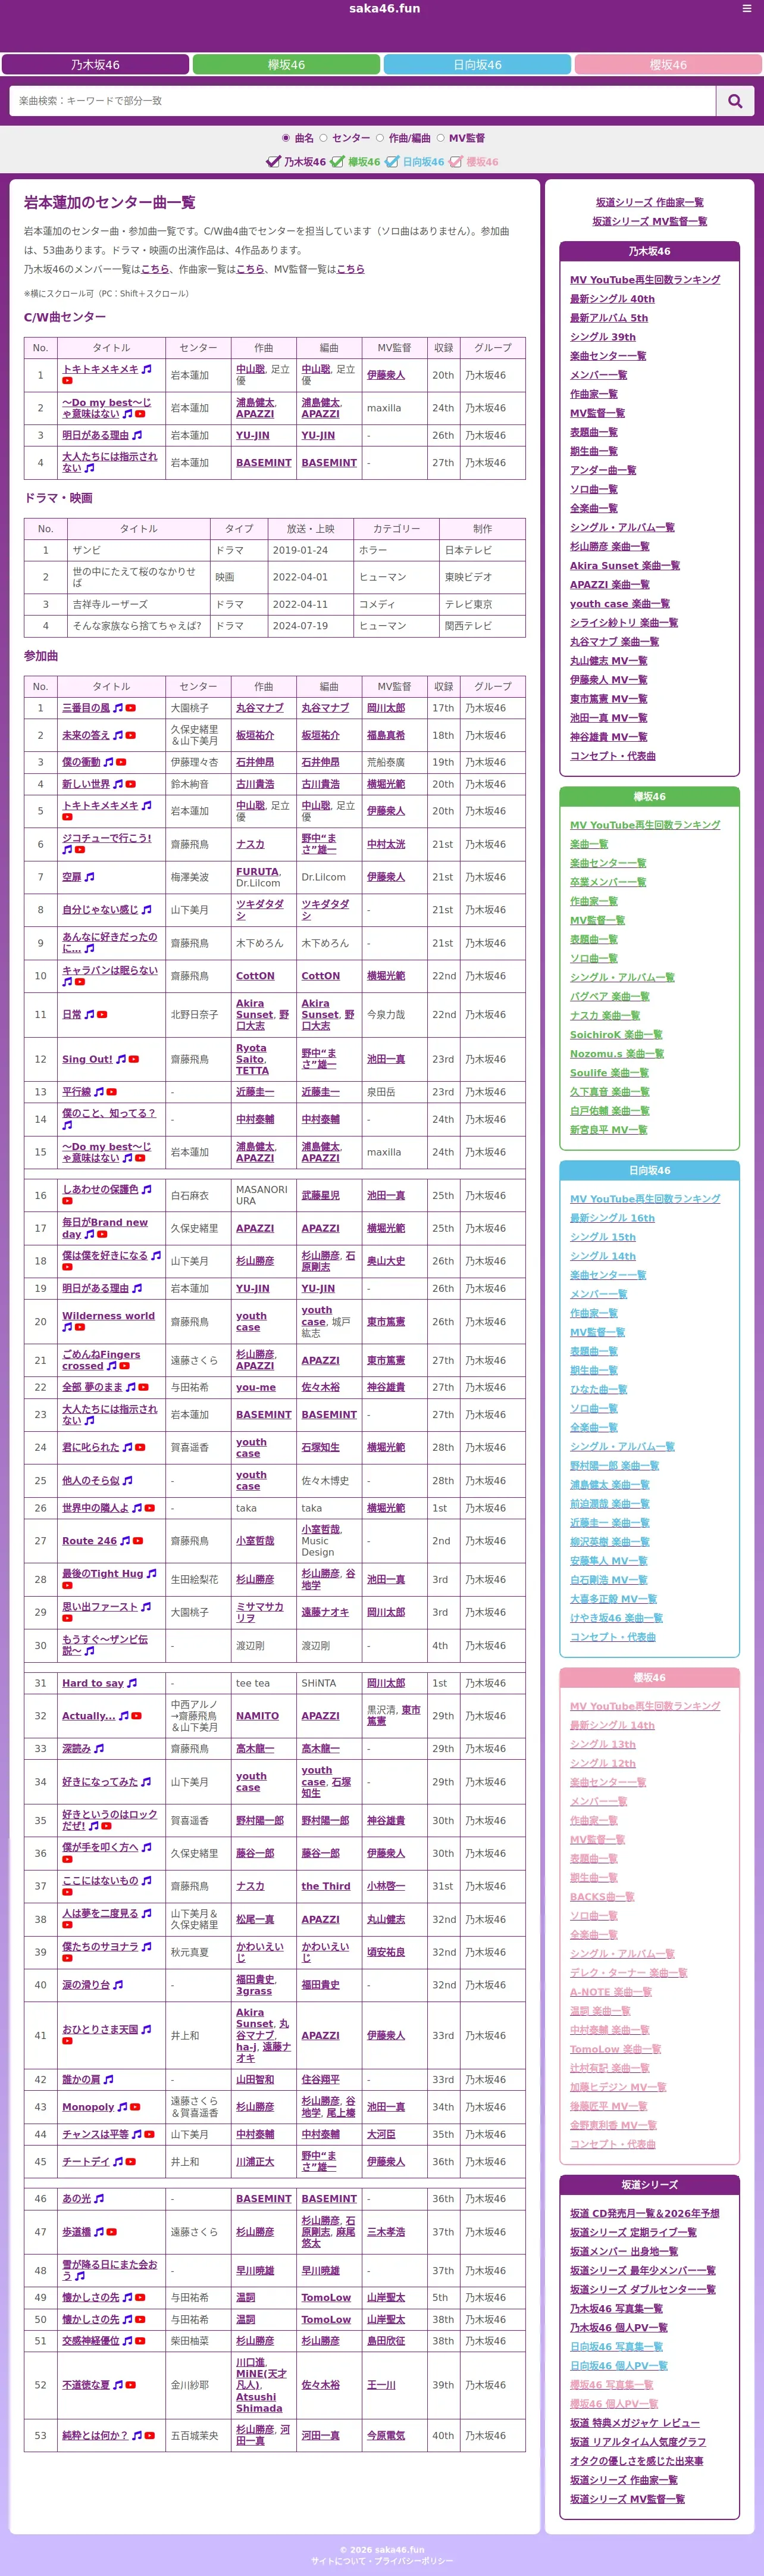Open YouTube icon beside チートデイ
Image resolution: width=764 pixels, height=2576 pixels.
click(x=131, y=2162)
